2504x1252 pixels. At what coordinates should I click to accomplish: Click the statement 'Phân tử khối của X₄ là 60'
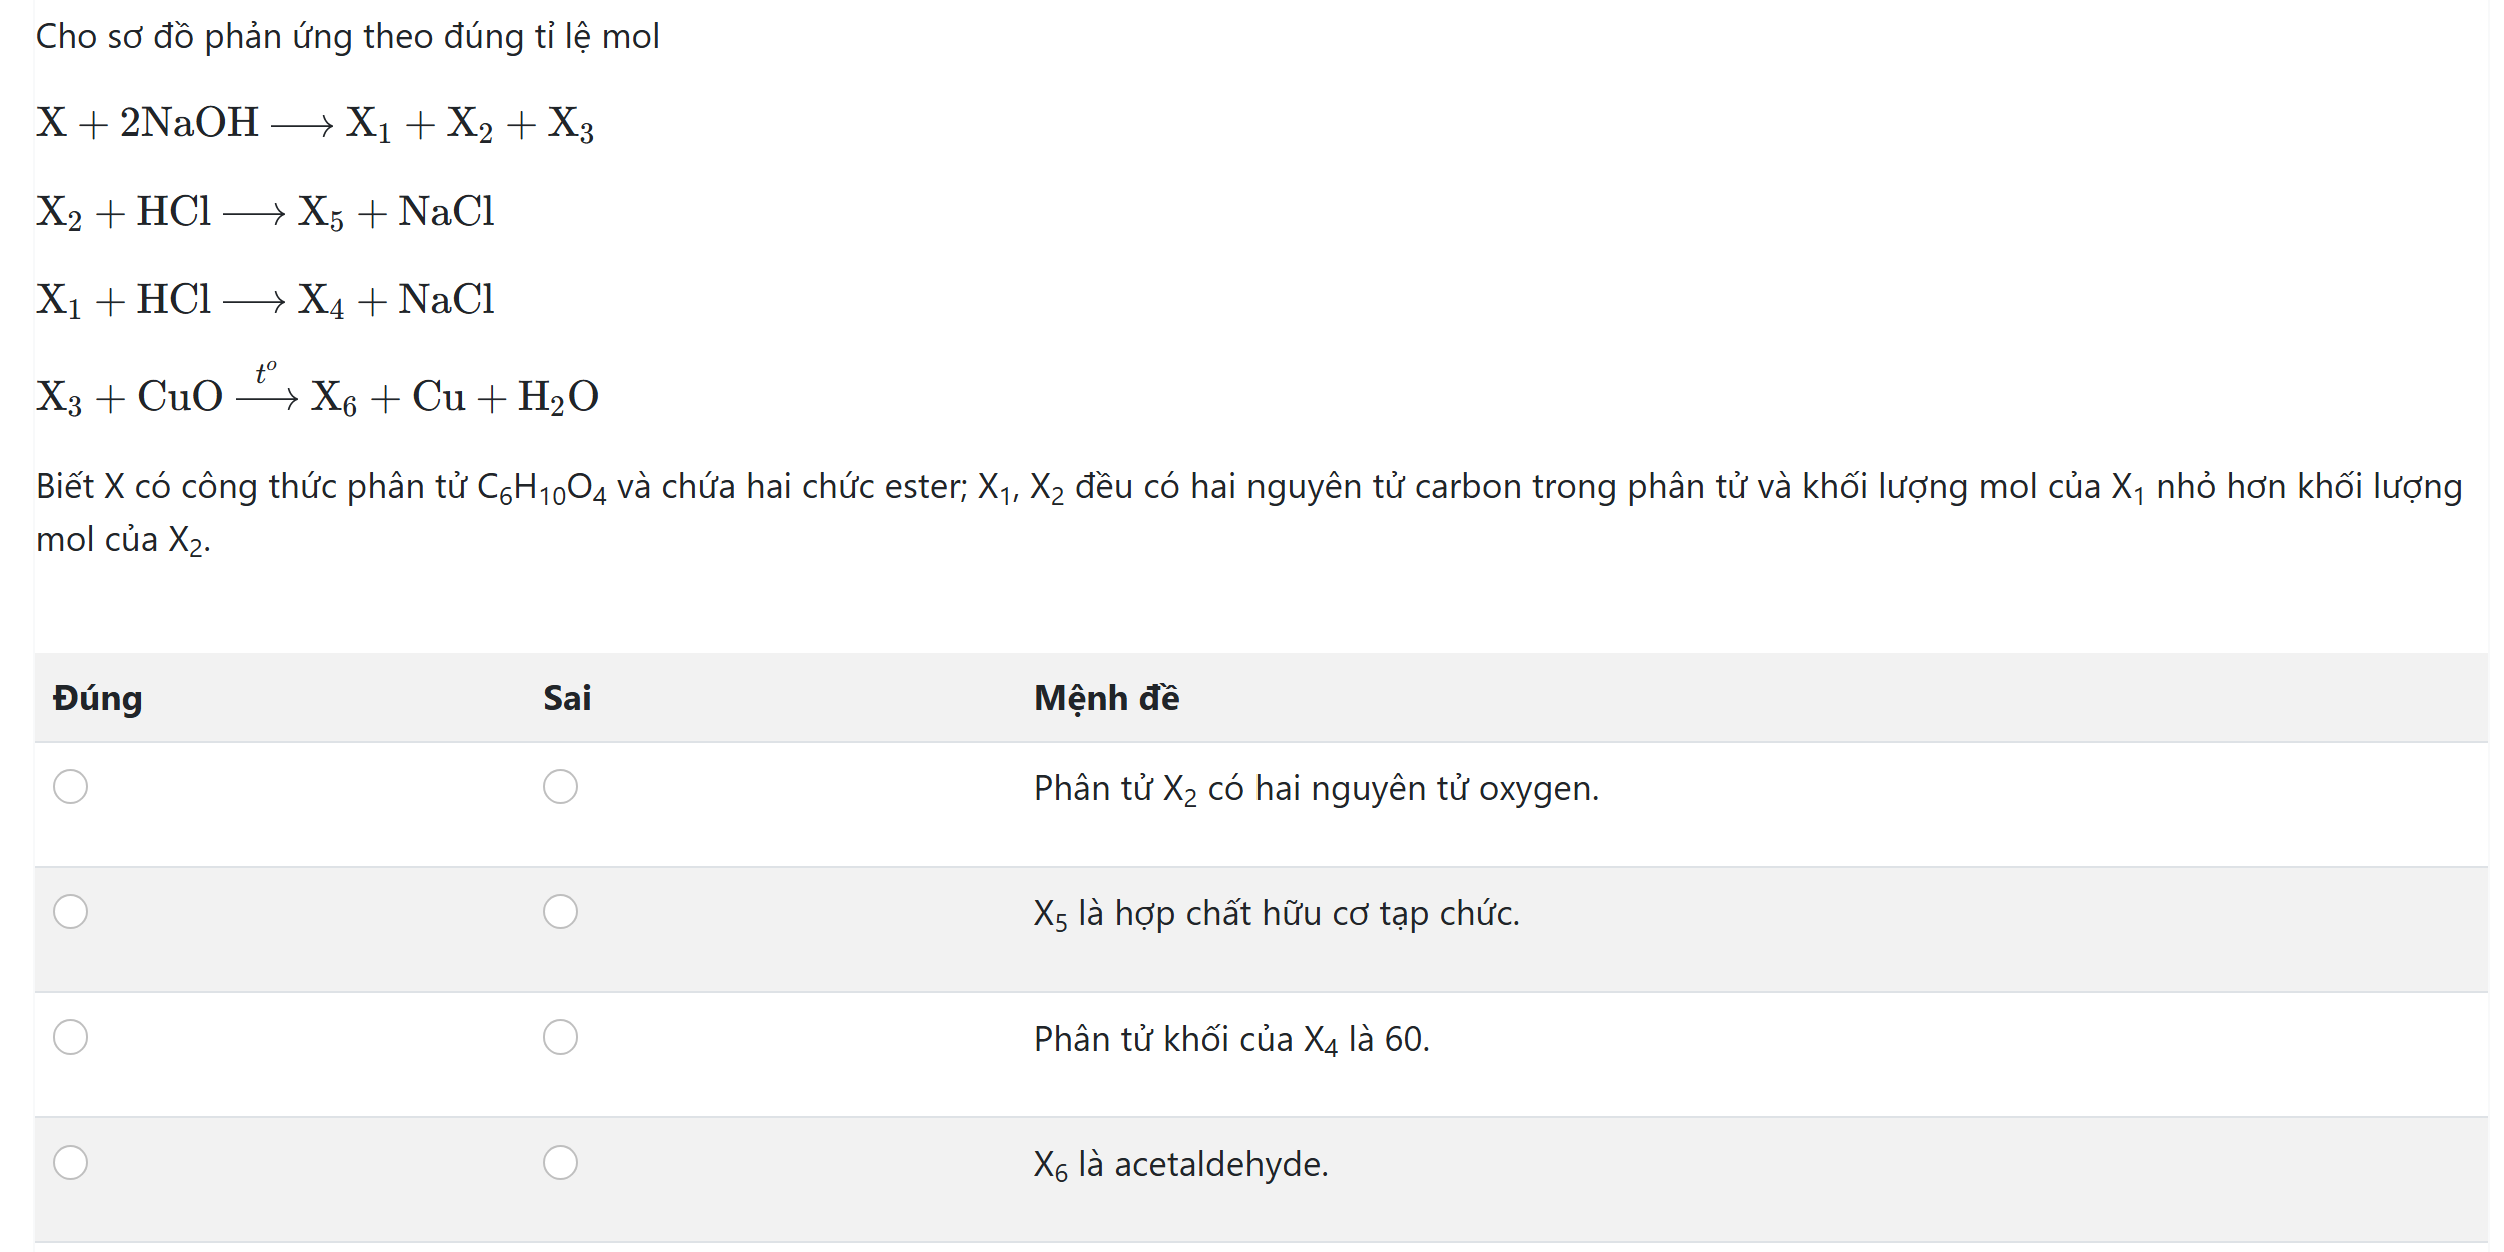point(1231,1040)
